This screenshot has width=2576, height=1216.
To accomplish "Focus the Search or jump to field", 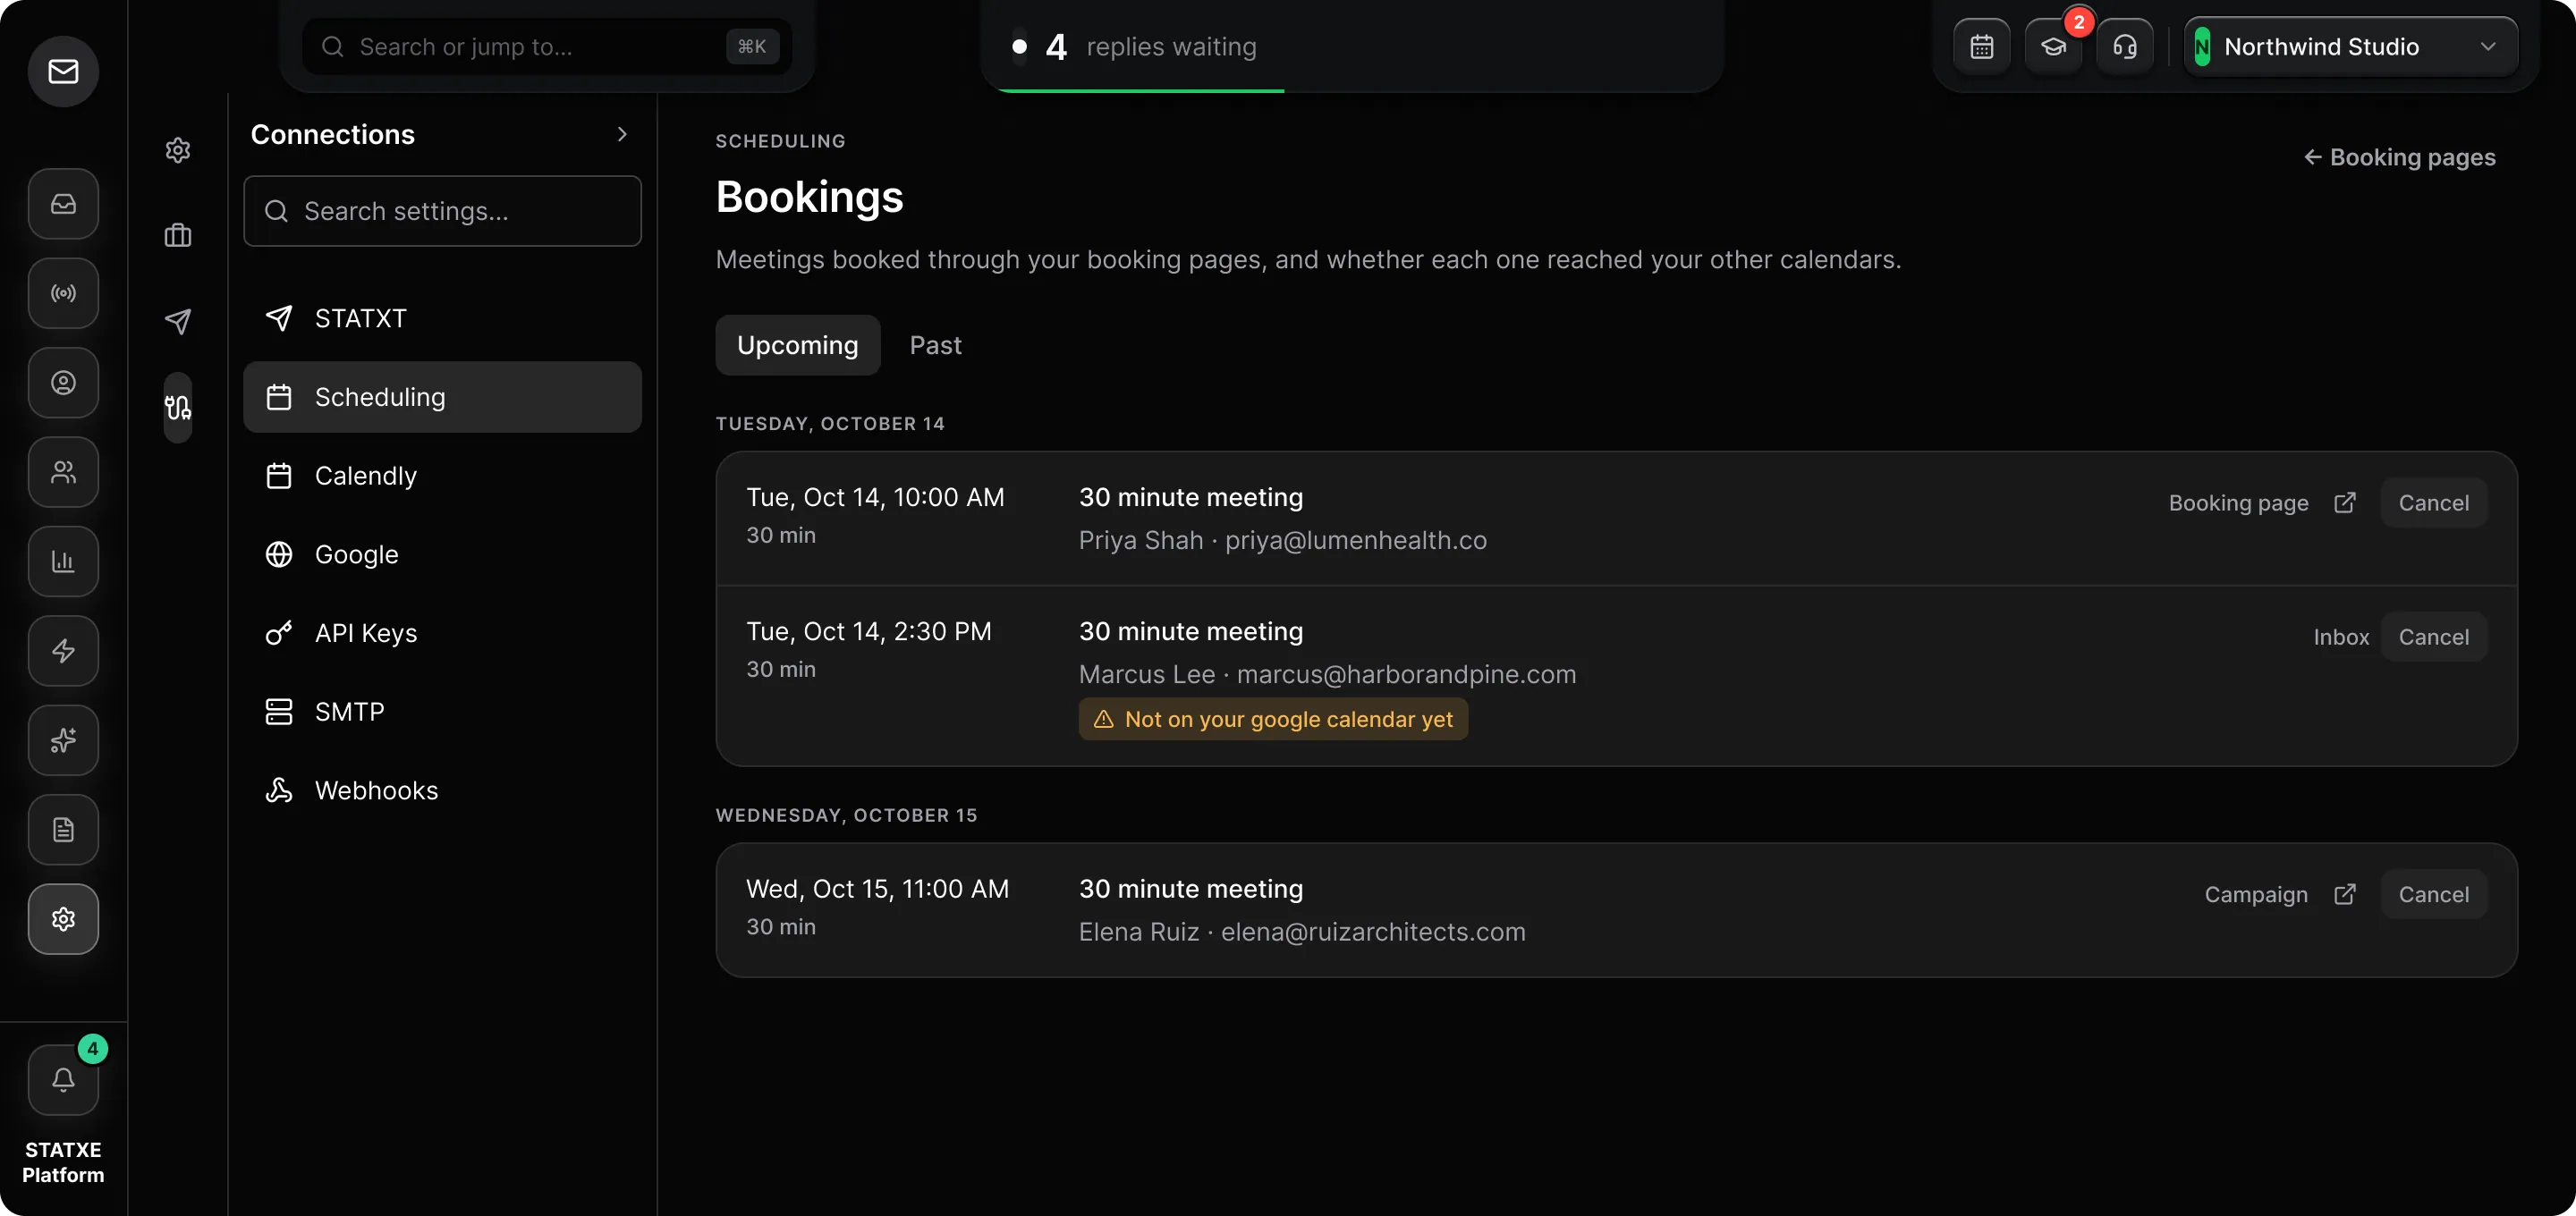I will (x=547, y=47).
